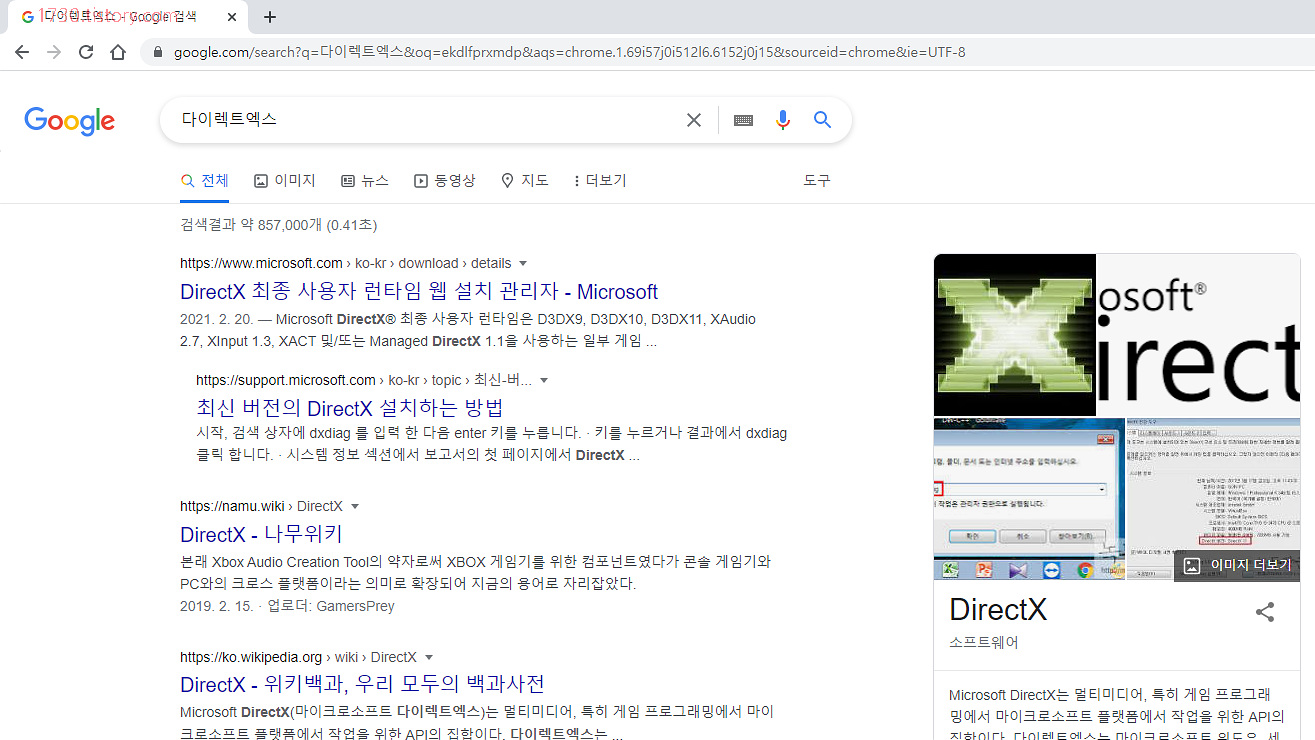The height and width of the screenshot is (740, 1315).
Task: Clear the search query with X
Action: pyautogui.click(x=694, y=120)
